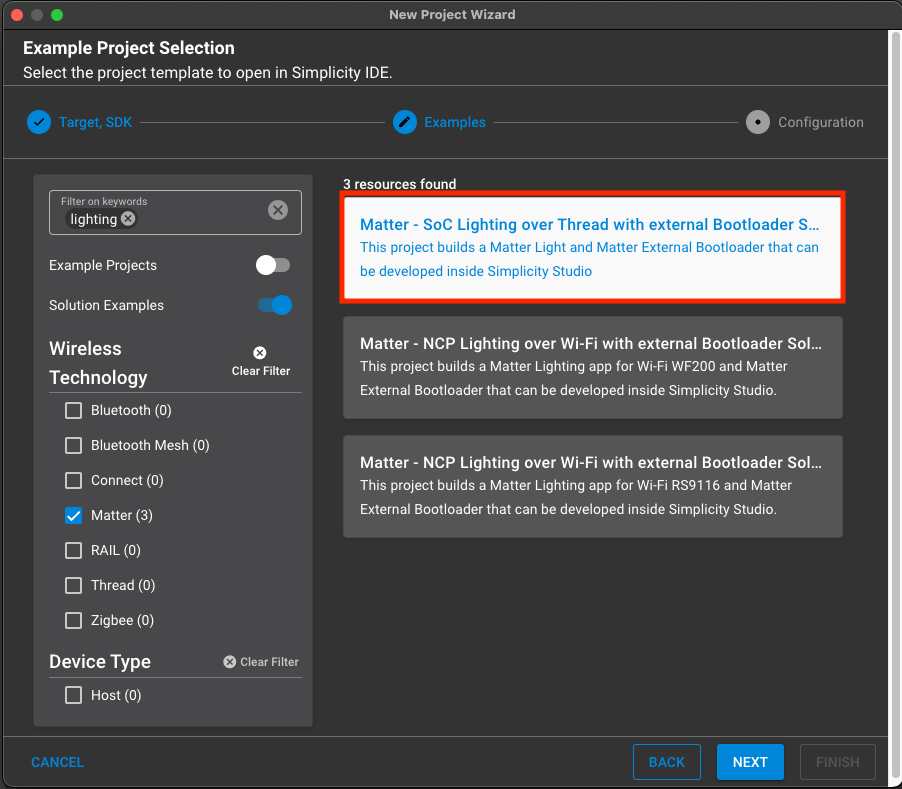Go to the Target, SDK step

(x=95, y=122)
